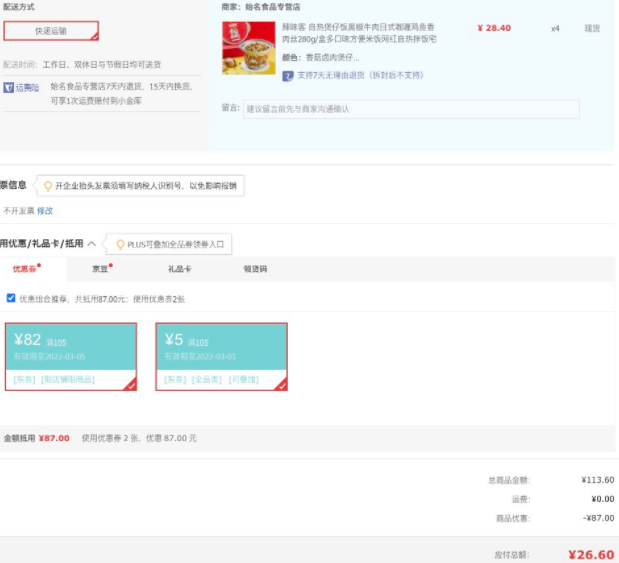Collapse the 优惠/礼品卡/抵用 section chevron
Viewport: 619px width, 563px height.
[92, 243]
